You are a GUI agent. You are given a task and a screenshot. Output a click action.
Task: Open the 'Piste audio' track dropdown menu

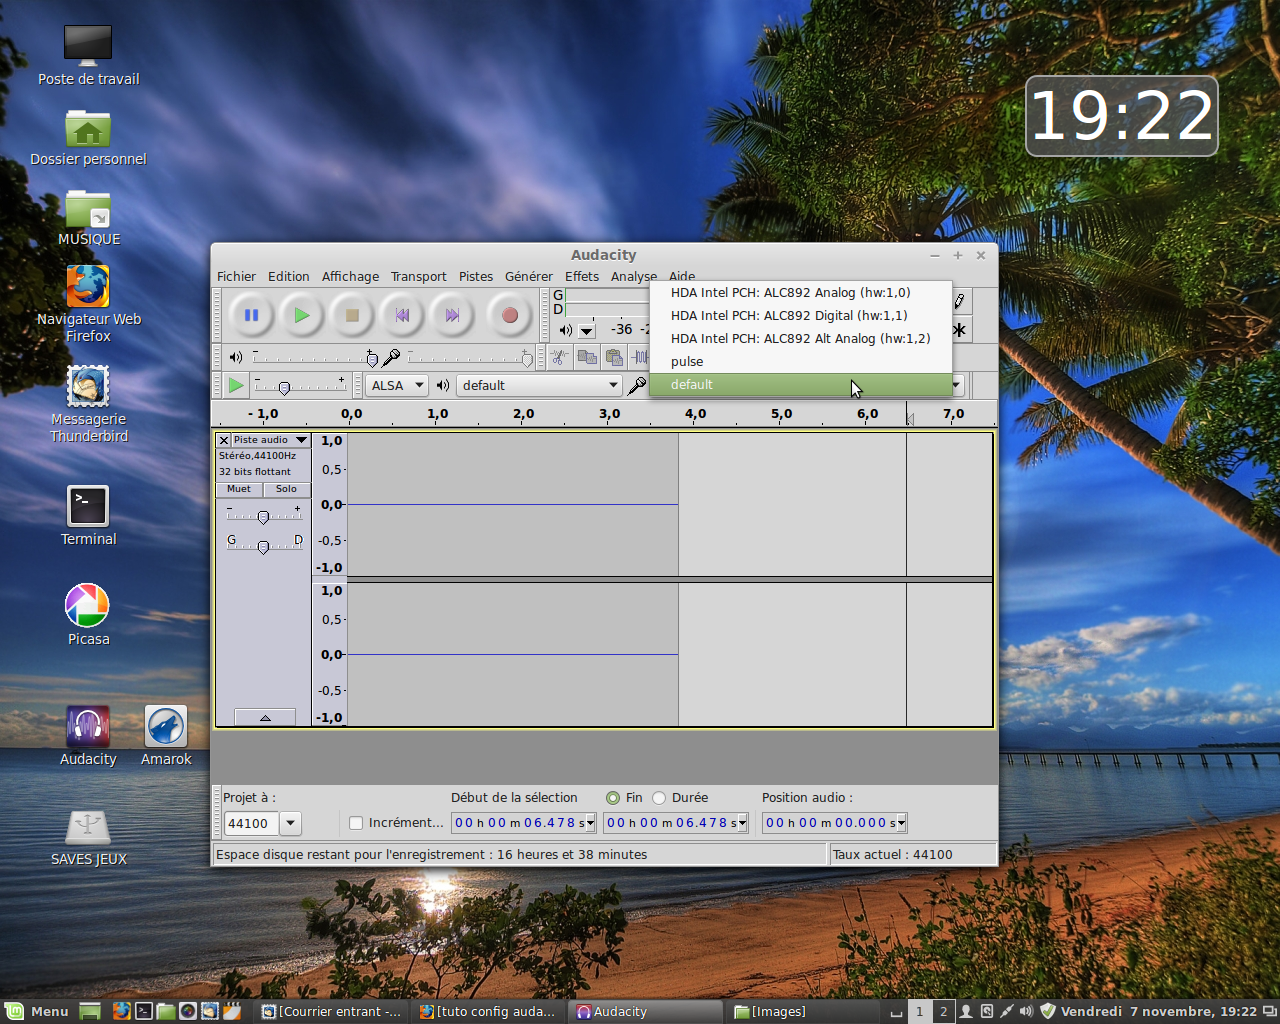[271, 440]
